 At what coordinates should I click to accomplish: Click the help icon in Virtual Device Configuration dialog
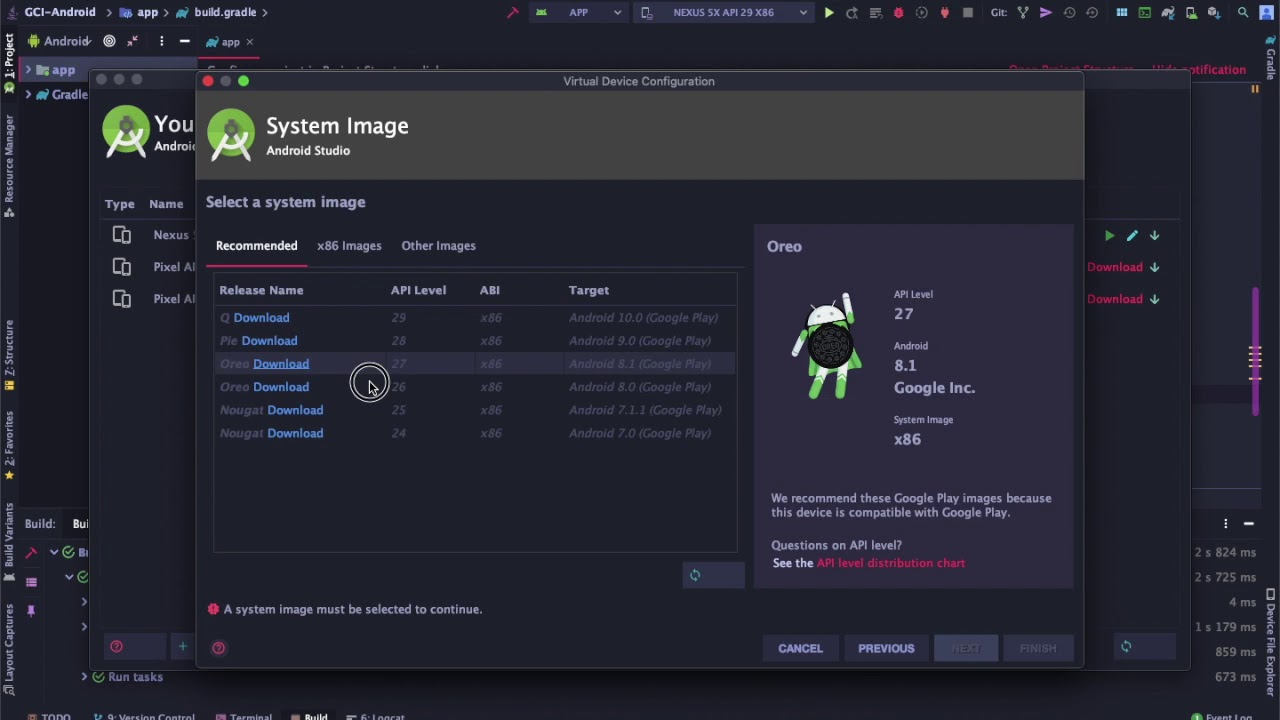coord(218,648)
